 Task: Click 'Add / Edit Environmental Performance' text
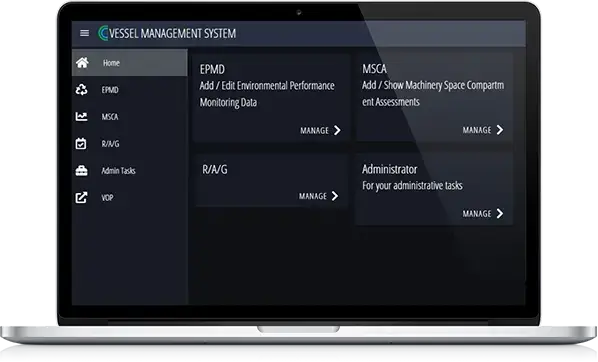coord(267,85)
